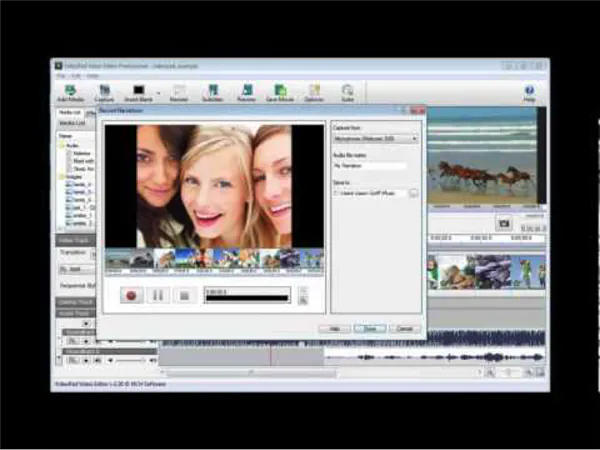Open the File menu

61,76
